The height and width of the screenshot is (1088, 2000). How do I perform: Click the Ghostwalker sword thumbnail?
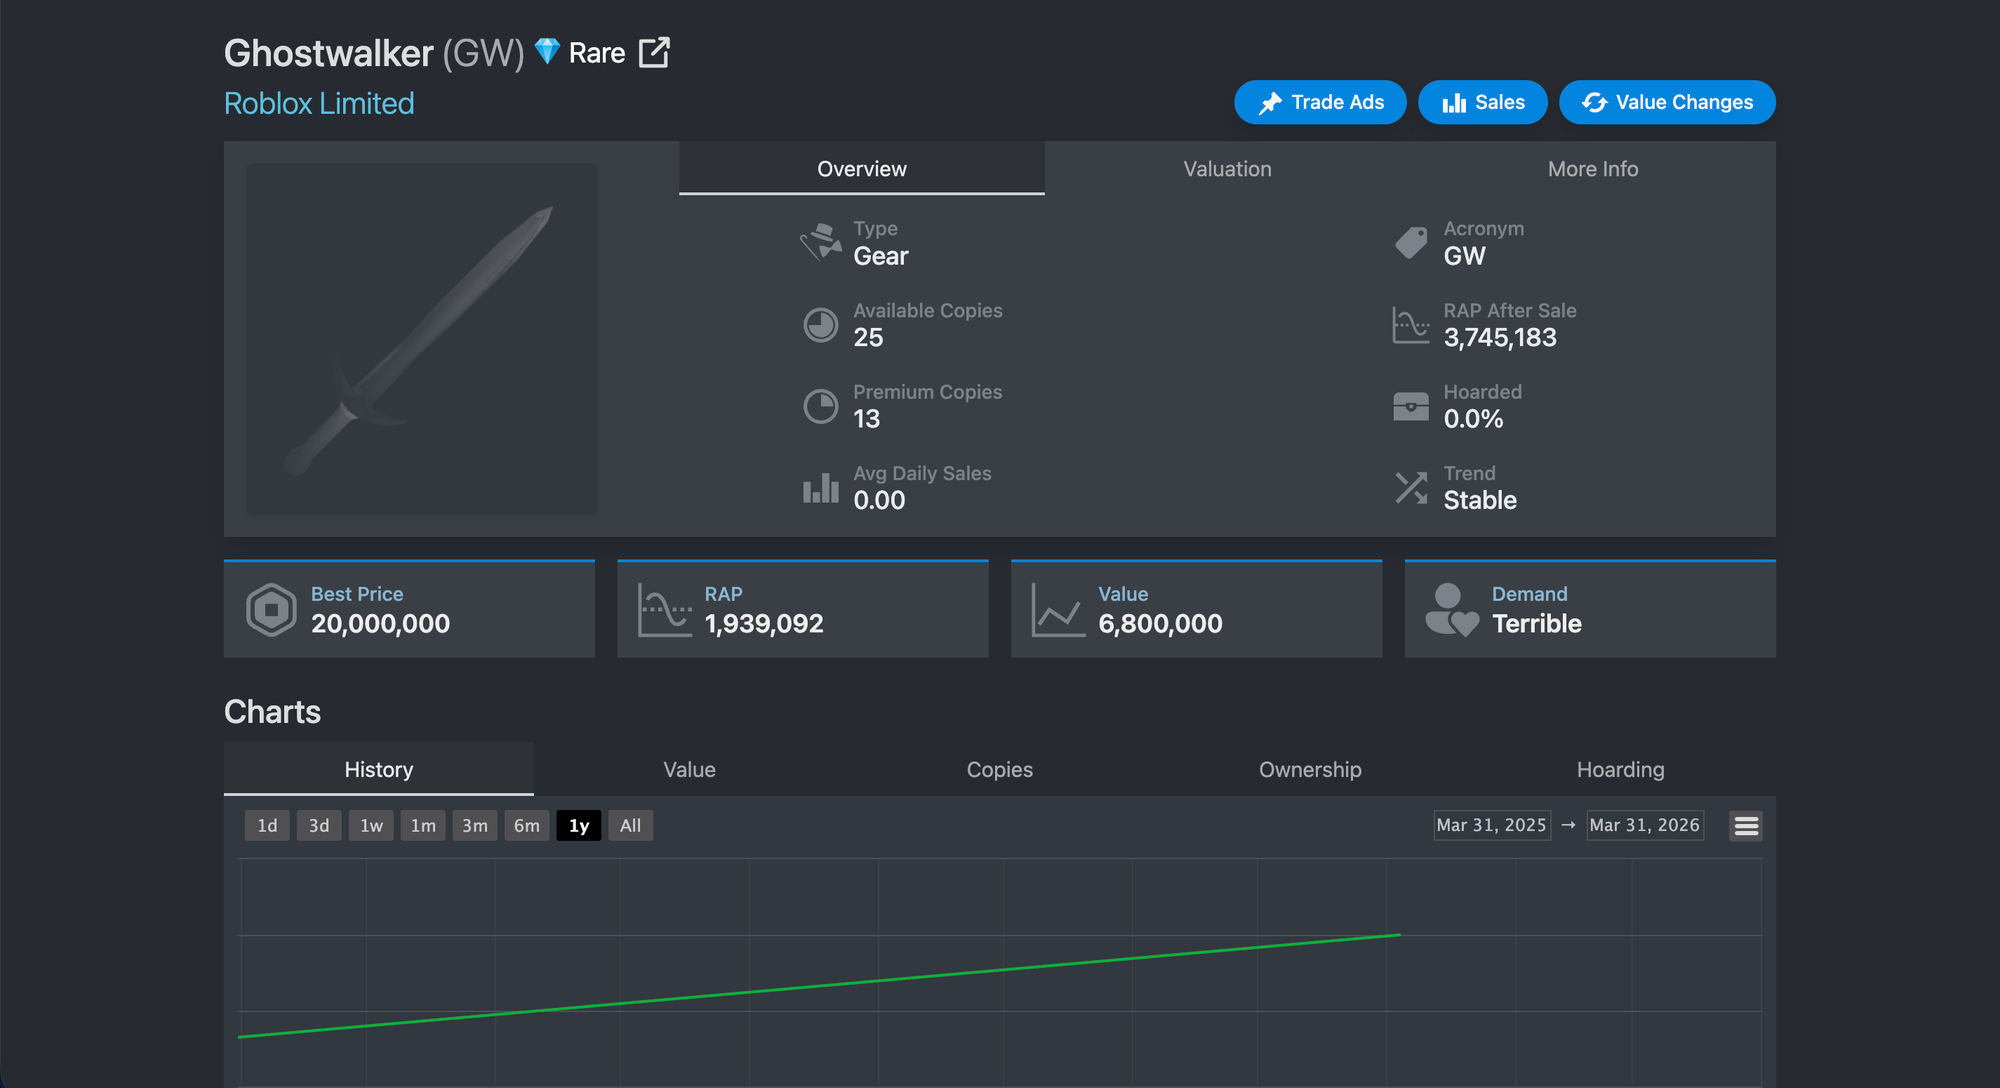pos(422,340)
